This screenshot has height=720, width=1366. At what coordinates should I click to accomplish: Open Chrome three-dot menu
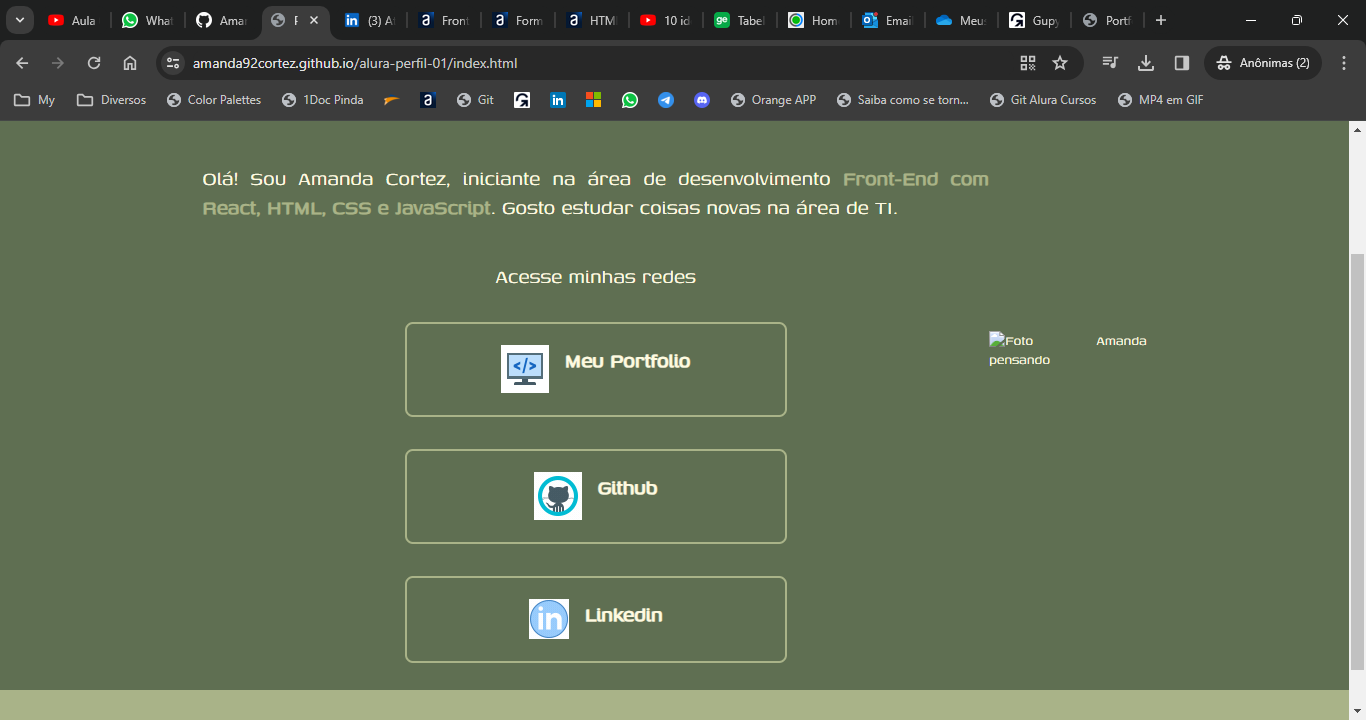tap(1344, 63)
